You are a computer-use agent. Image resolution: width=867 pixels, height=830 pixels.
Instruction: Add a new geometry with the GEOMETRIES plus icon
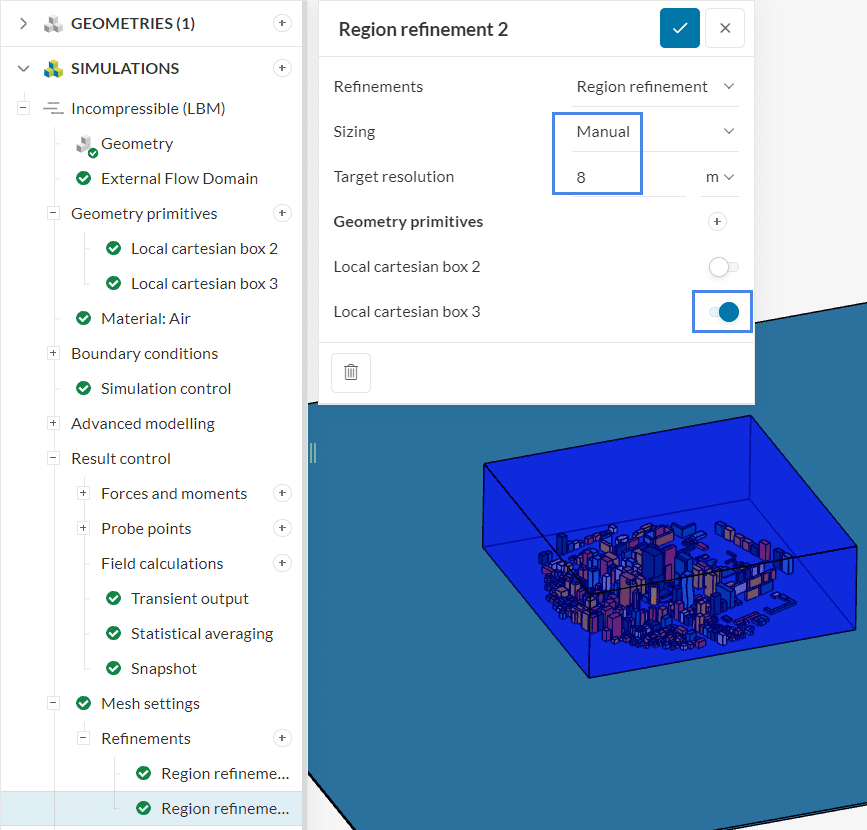[x=281, y=23]
